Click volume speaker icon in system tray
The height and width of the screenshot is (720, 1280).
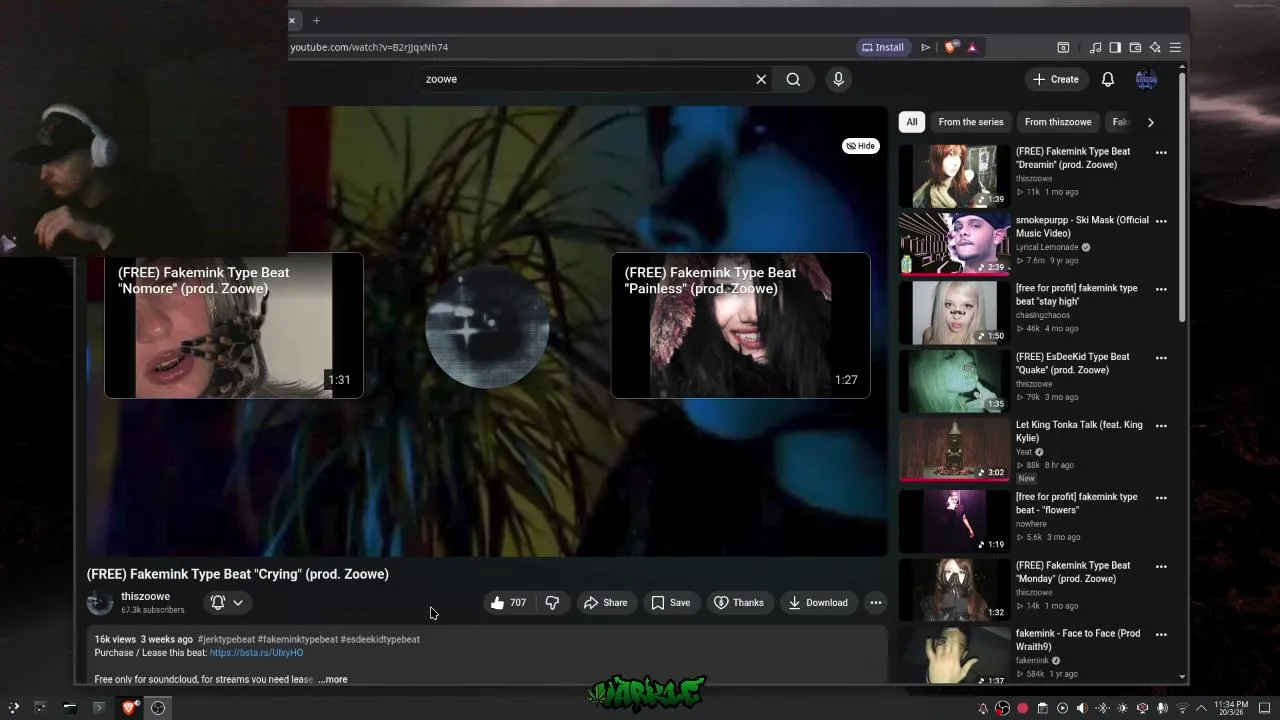point(1081,708)
